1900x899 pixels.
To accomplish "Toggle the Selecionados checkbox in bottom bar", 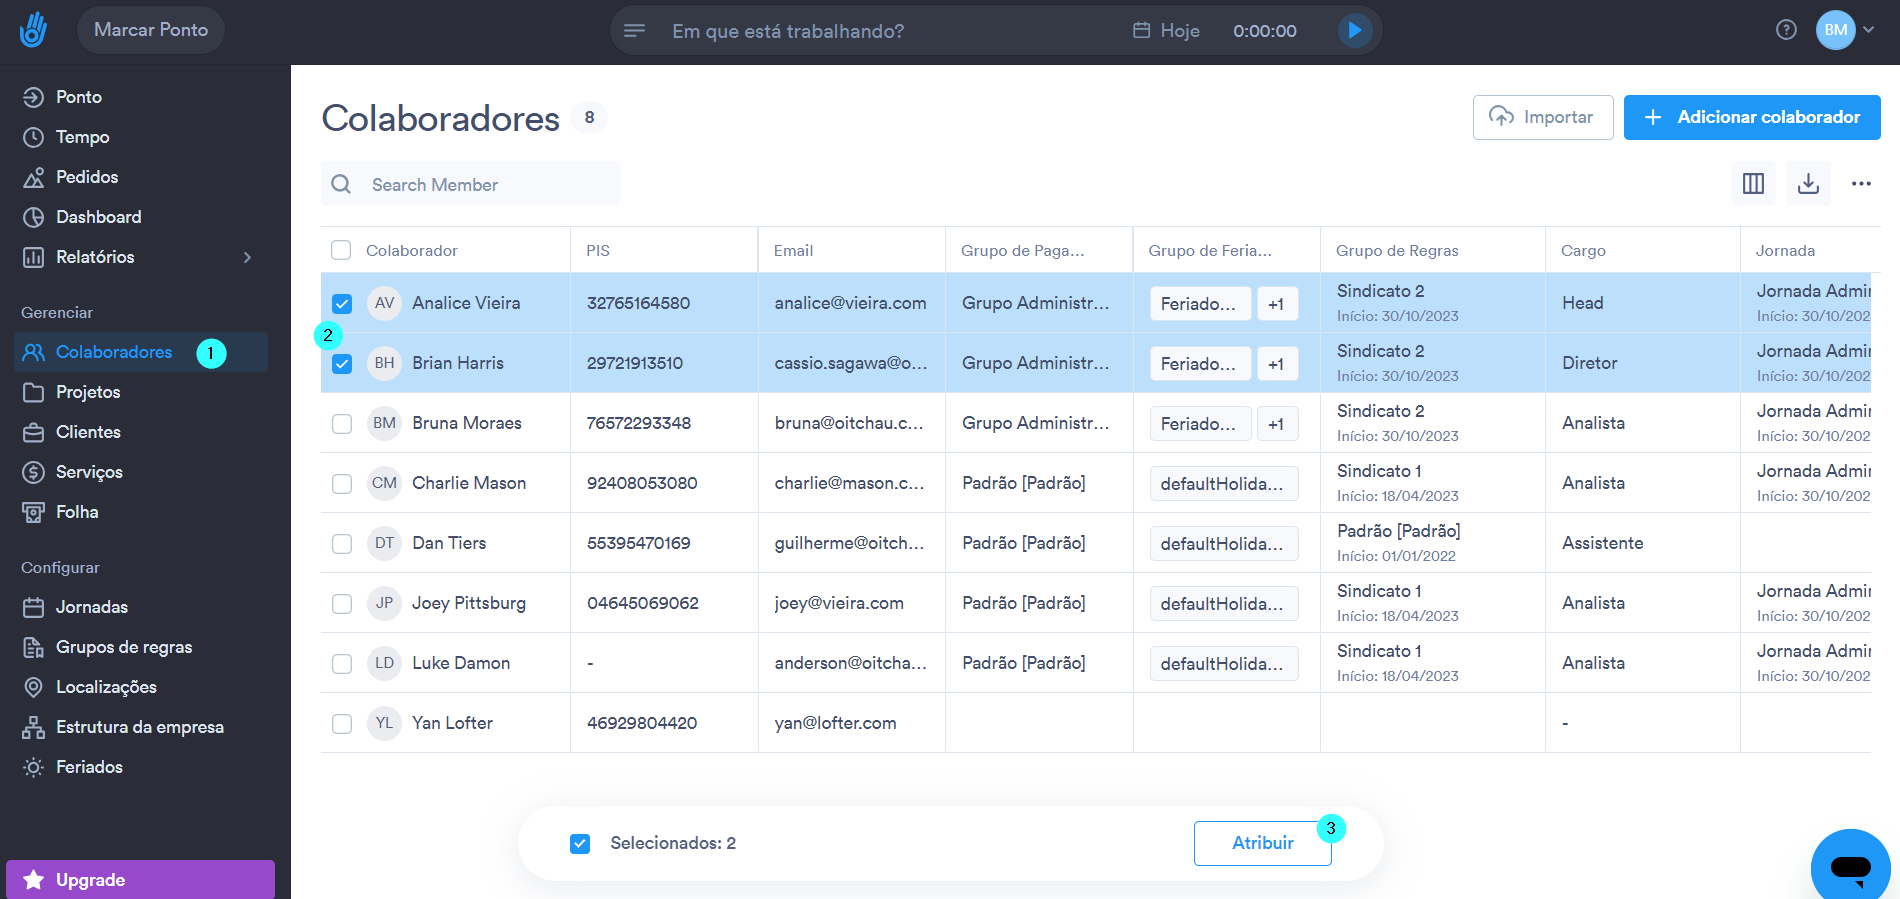I will pos(580,843).
